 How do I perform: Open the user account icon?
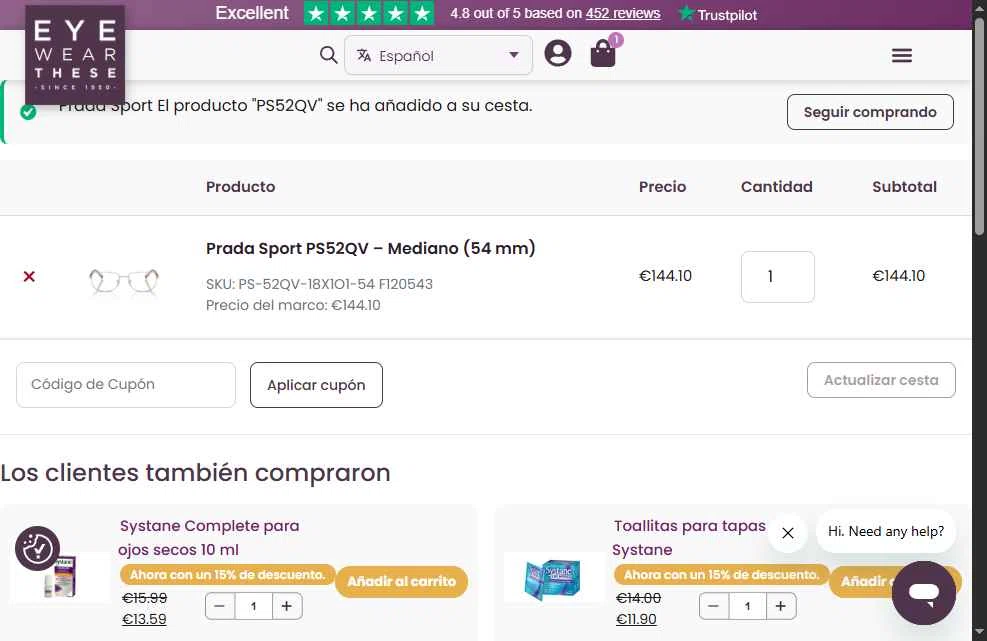(558, 54)
